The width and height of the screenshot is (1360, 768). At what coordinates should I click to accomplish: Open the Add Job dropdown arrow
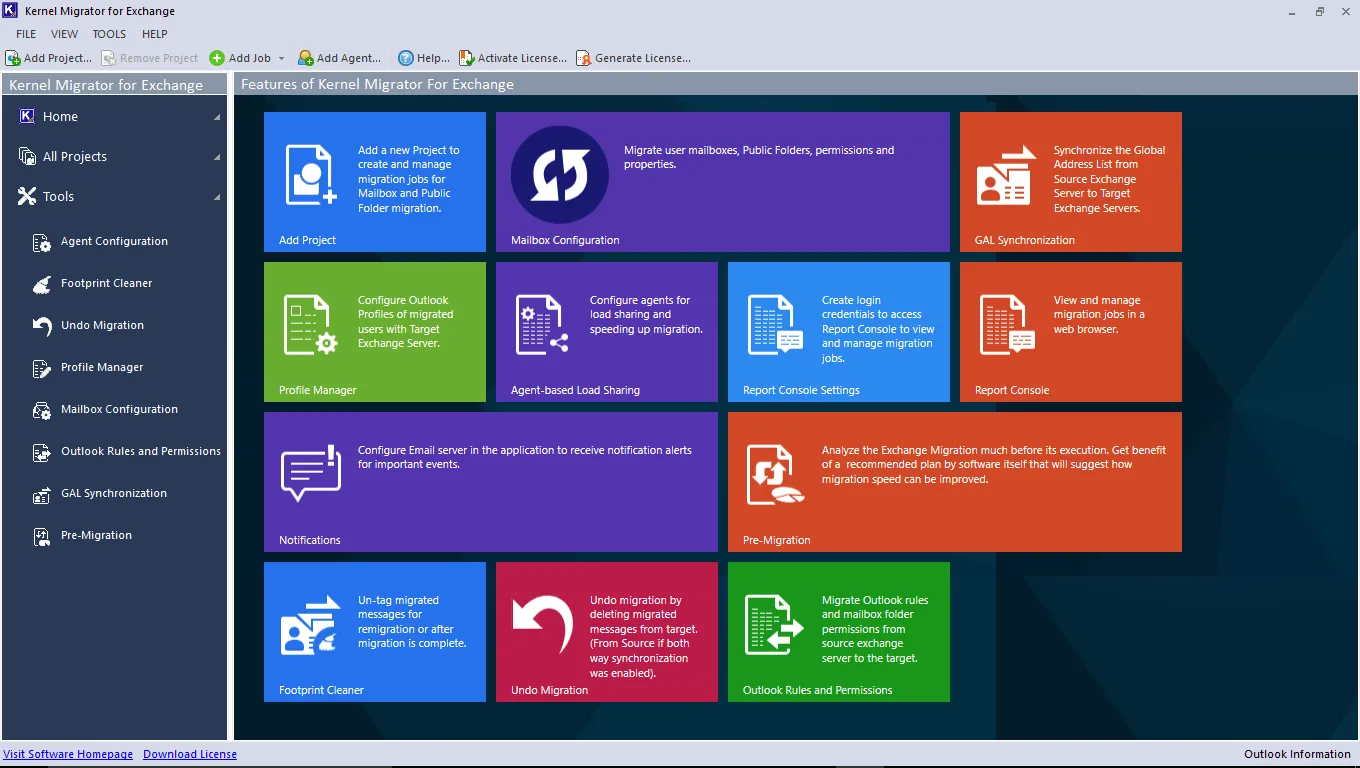point(282,58)
